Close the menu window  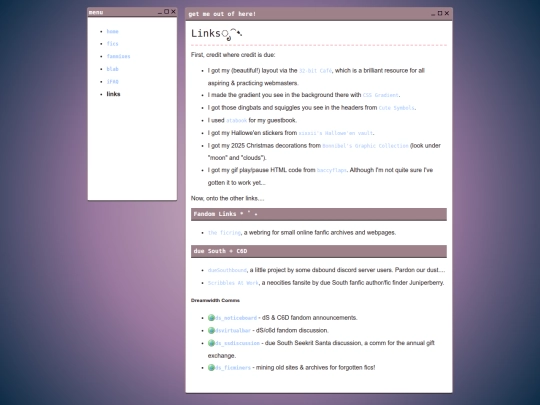point(173,12)
